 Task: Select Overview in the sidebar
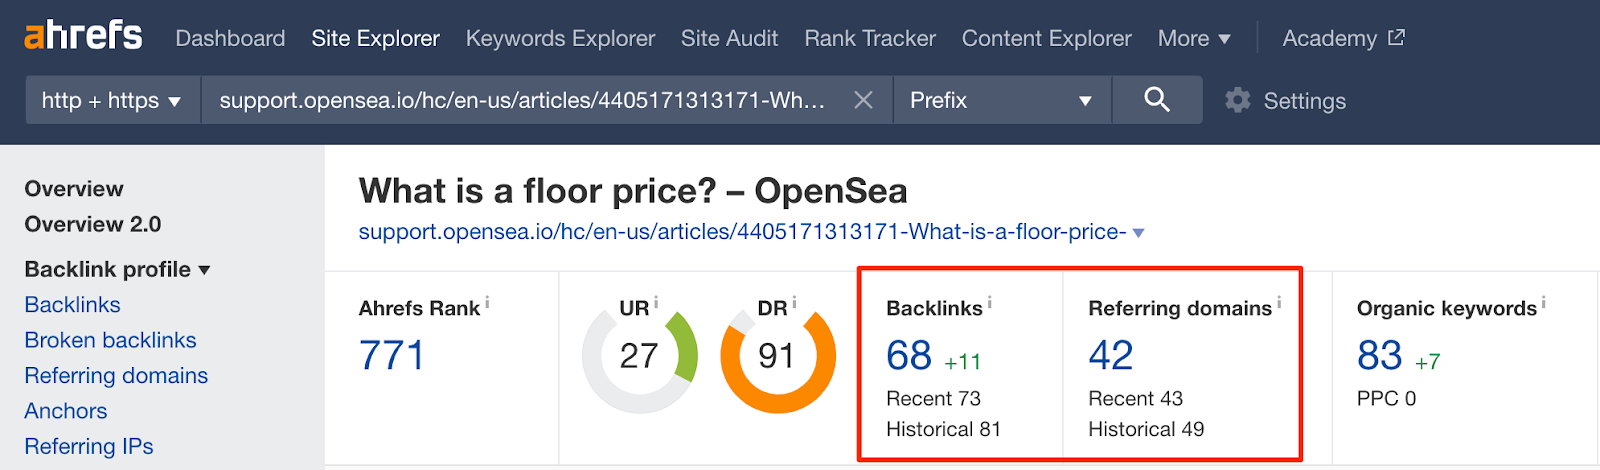click(x=74, y=189)
